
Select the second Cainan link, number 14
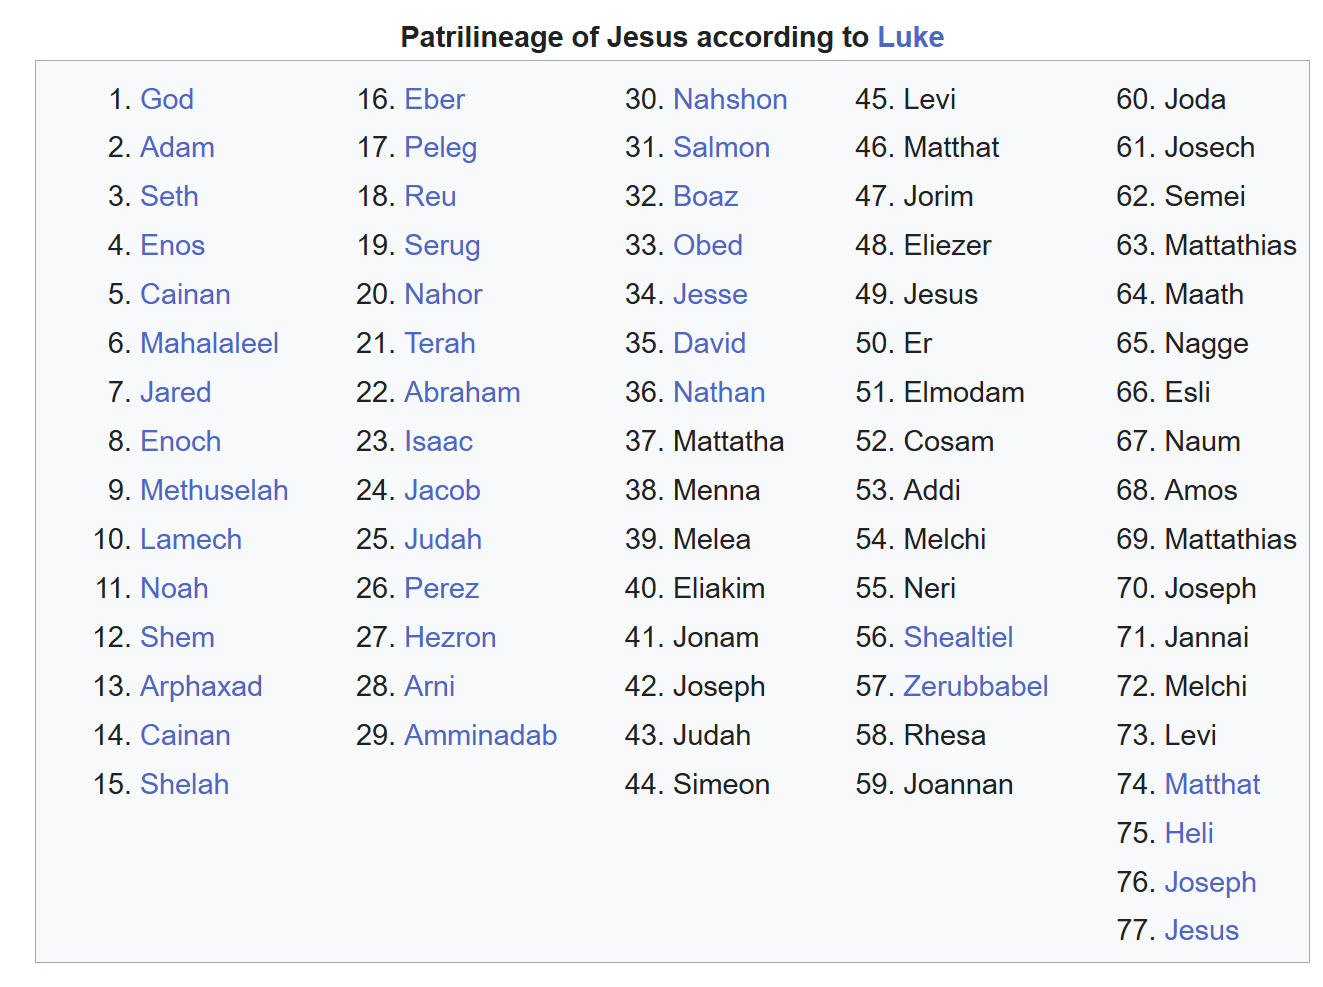click(x=185, y=735)
